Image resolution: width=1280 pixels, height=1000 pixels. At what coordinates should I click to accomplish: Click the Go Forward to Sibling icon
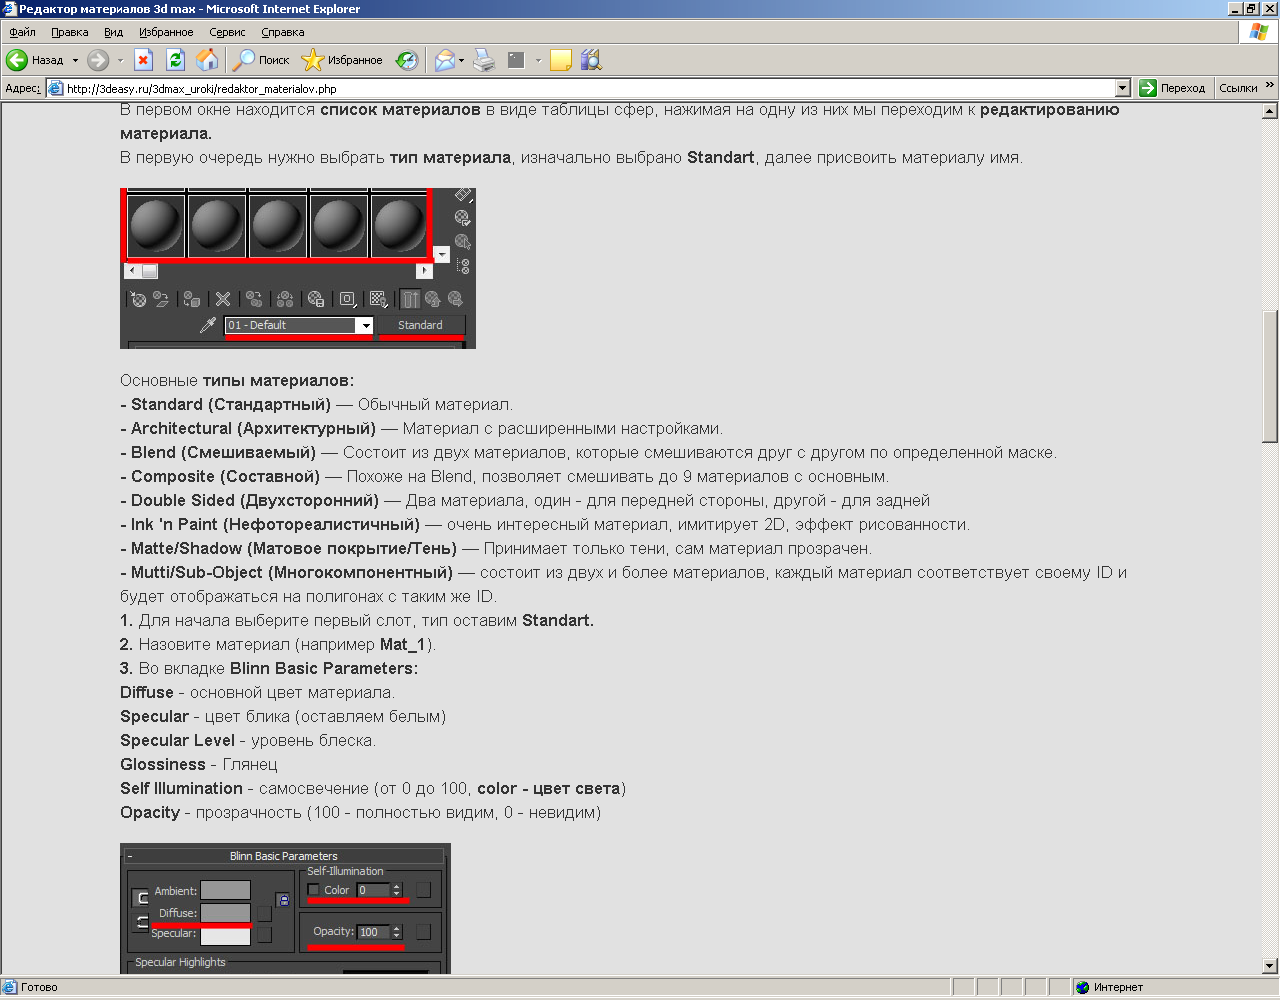[455, 299]
